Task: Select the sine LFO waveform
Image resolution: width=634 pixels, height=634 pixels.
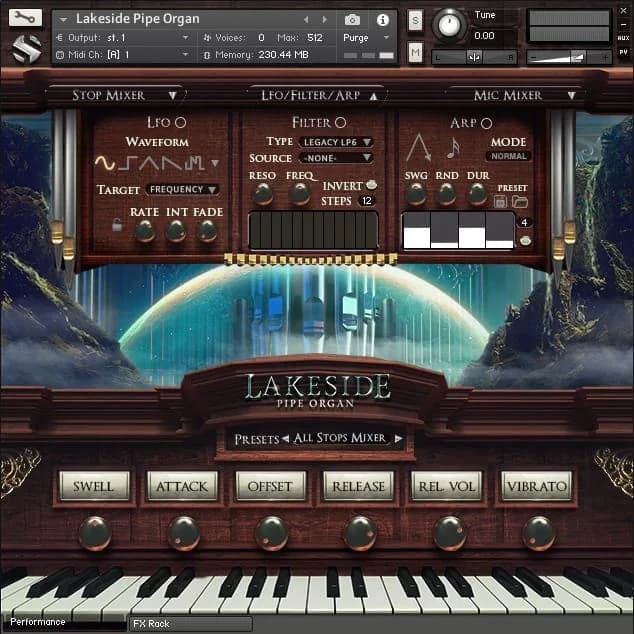Action: [105, 163]
